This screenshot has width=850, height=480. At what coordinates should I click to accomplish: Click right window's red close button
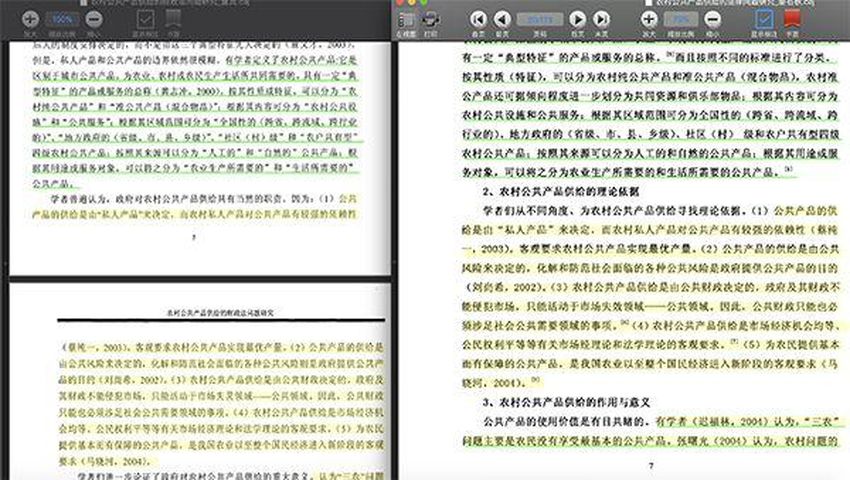pos(400,2)
